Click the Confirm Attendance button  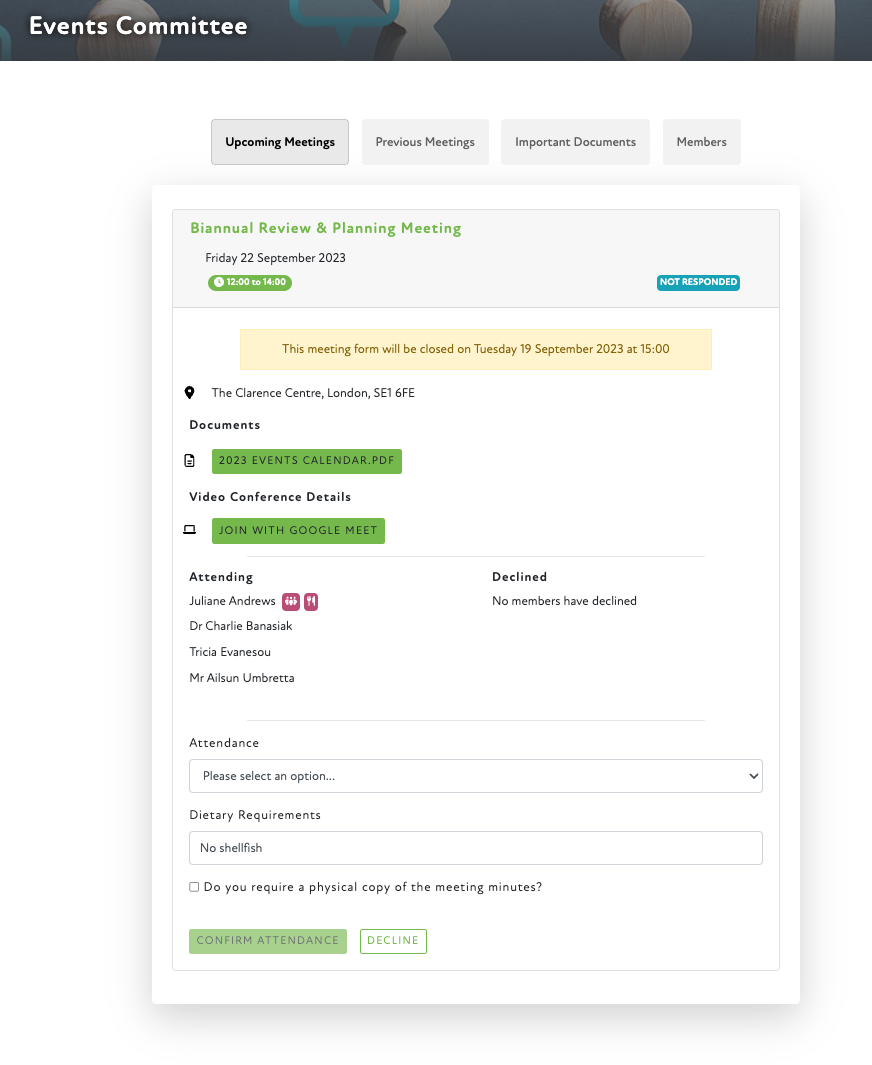click(x=268, y=941)
